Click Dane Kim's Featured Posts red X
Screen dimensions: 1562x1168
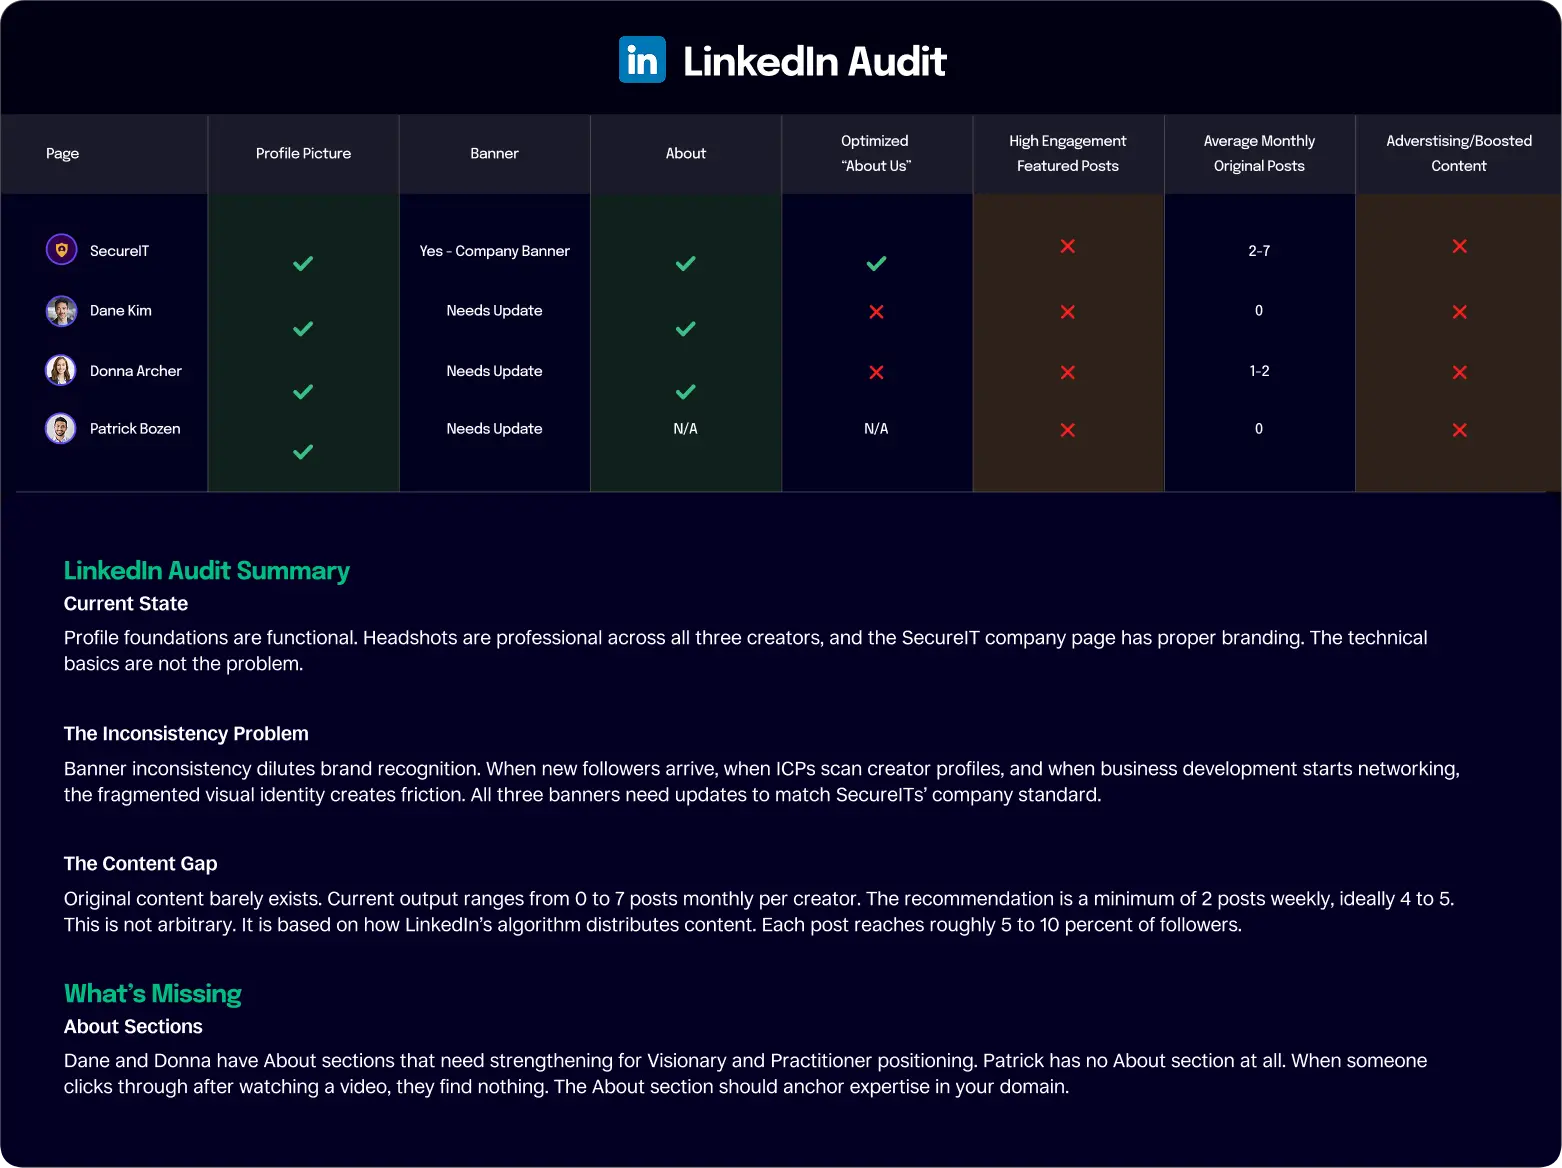pos(1068,312)
